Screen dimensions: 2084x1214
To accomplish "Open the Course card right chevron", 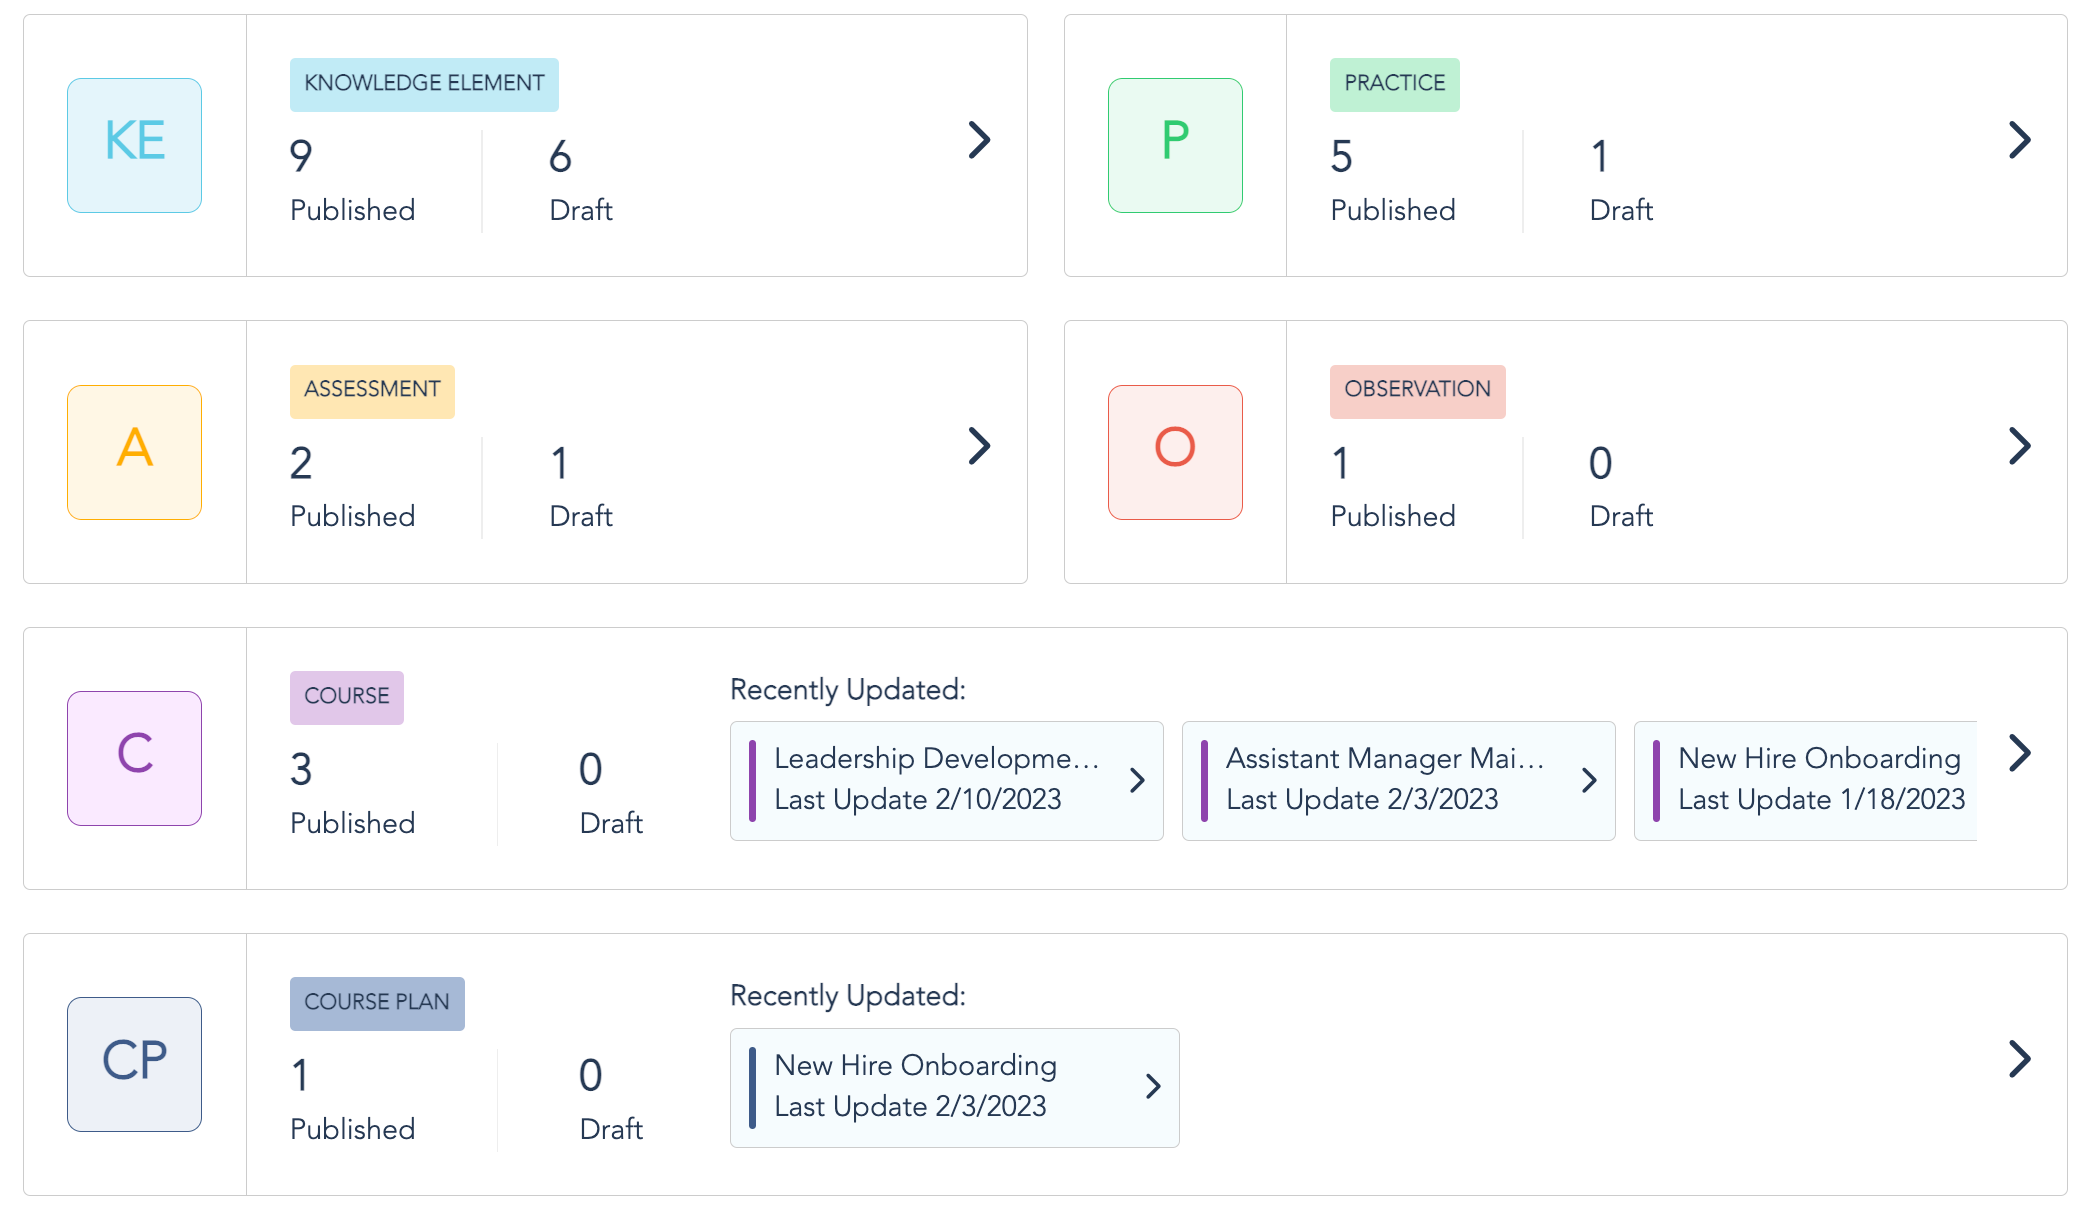I will (x=2019, y=753).
